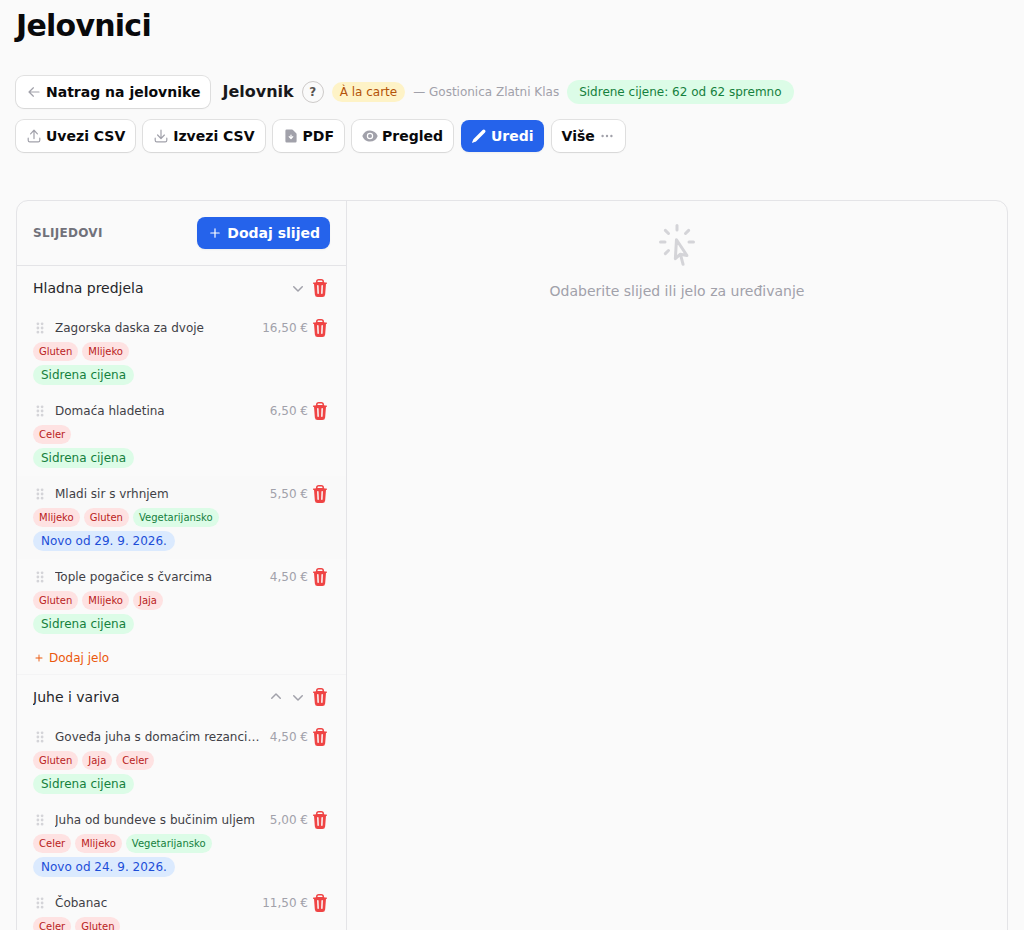This screenshot has width=1024, height=930.
Task: Click Celer tag on Domaća hladetina
Action: pyautogui.click(x=52, y=434)
